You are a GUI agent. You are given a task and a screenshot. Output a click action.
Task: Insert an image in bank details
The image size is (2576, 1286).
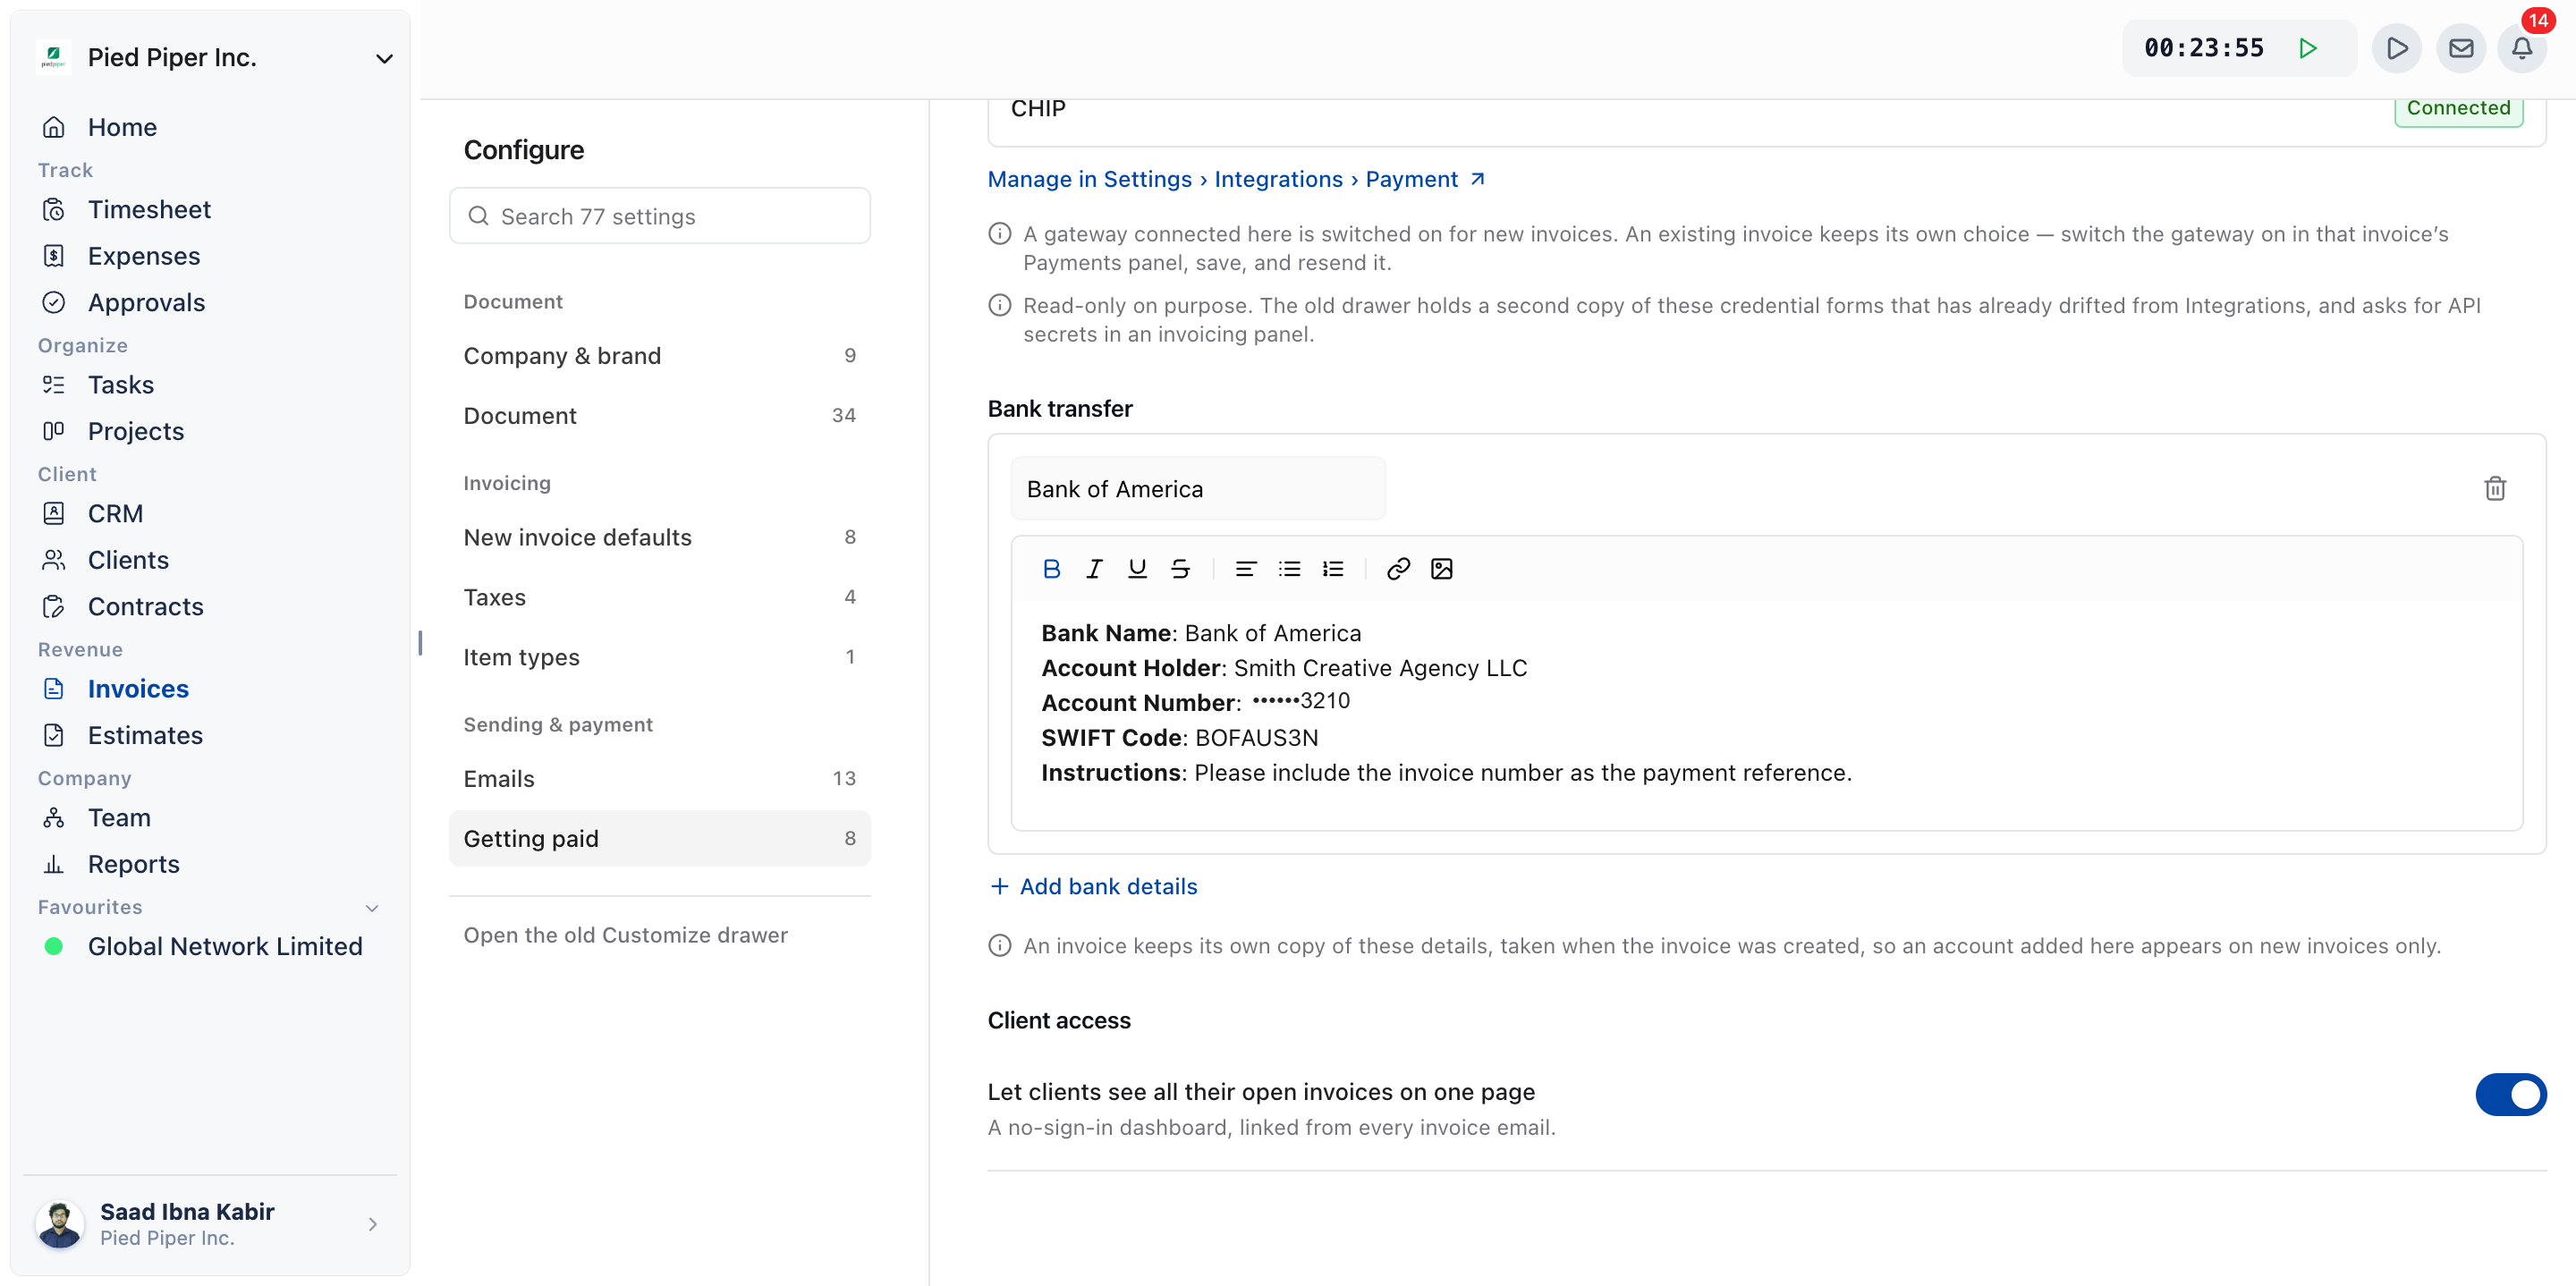[1441, 569]
